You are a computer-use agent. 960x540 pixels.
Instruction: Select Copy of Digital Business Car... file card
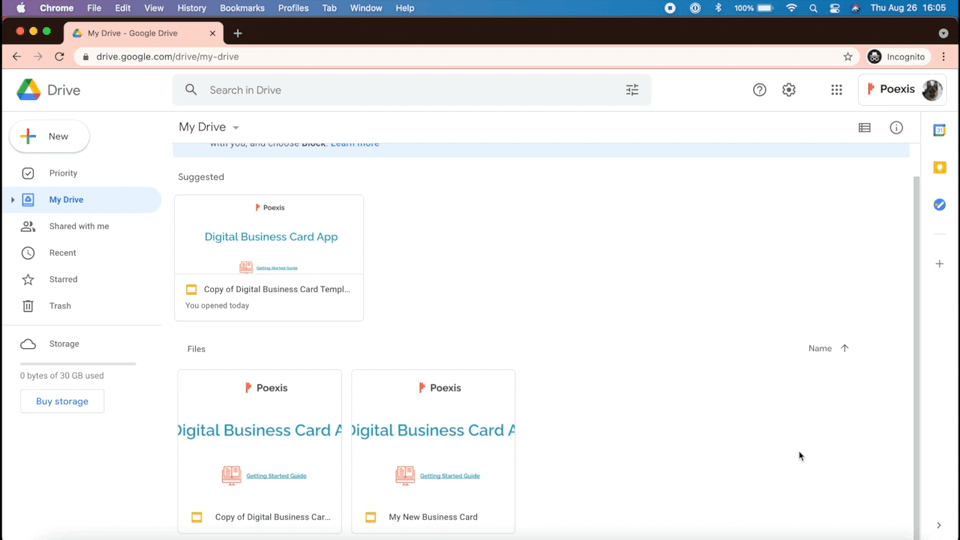(260, 451)
